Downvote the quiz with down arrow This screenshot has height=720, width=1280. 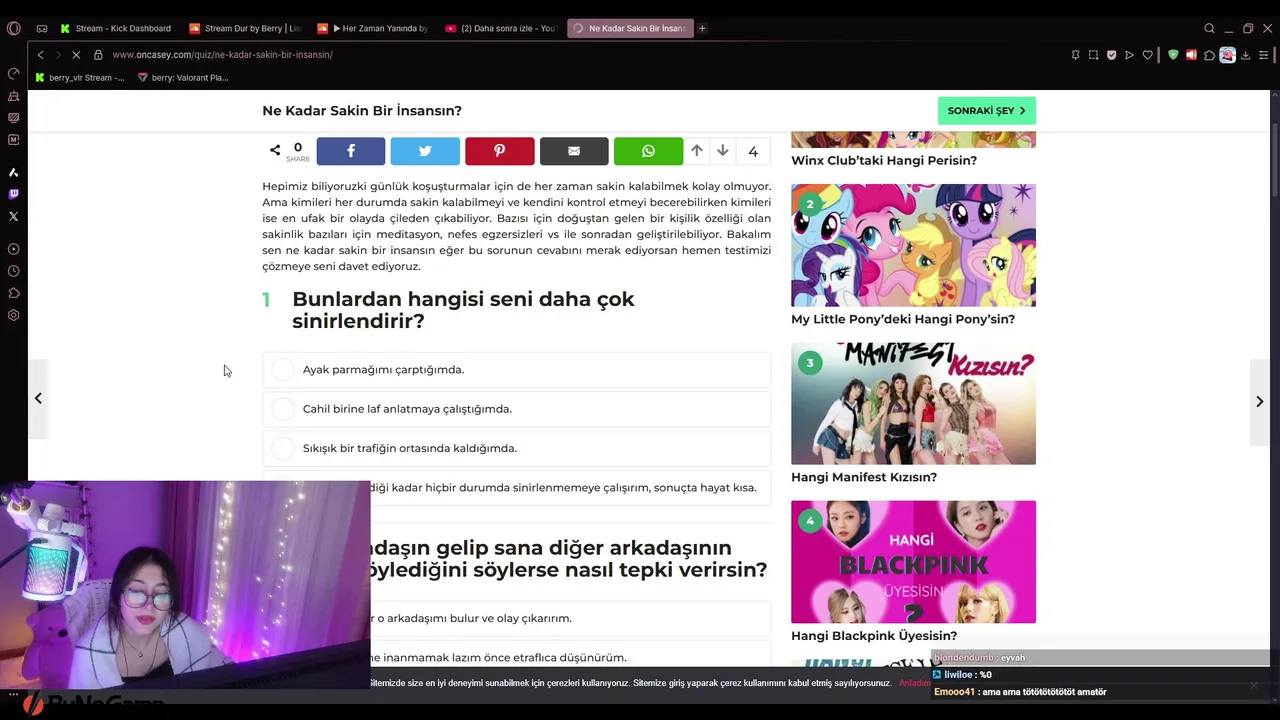pos(722,151)
